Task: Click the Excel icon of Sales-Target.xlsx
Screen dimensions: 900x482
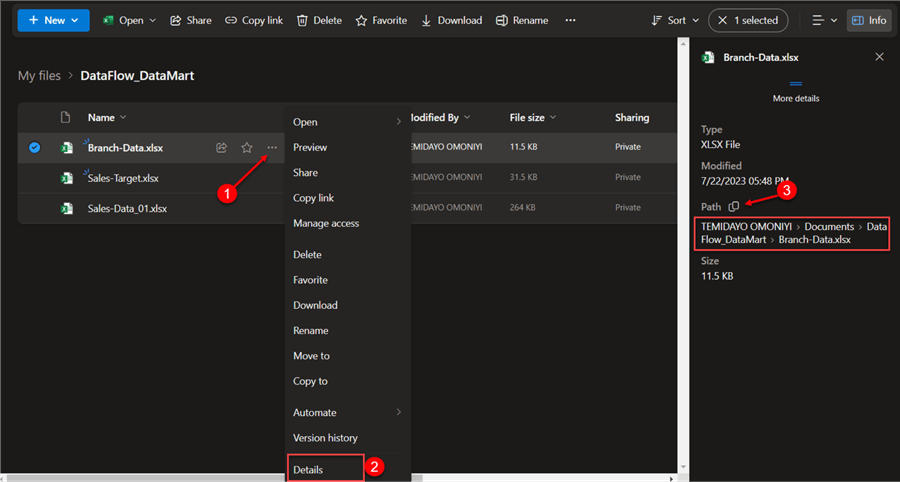Action: (66, 178)
